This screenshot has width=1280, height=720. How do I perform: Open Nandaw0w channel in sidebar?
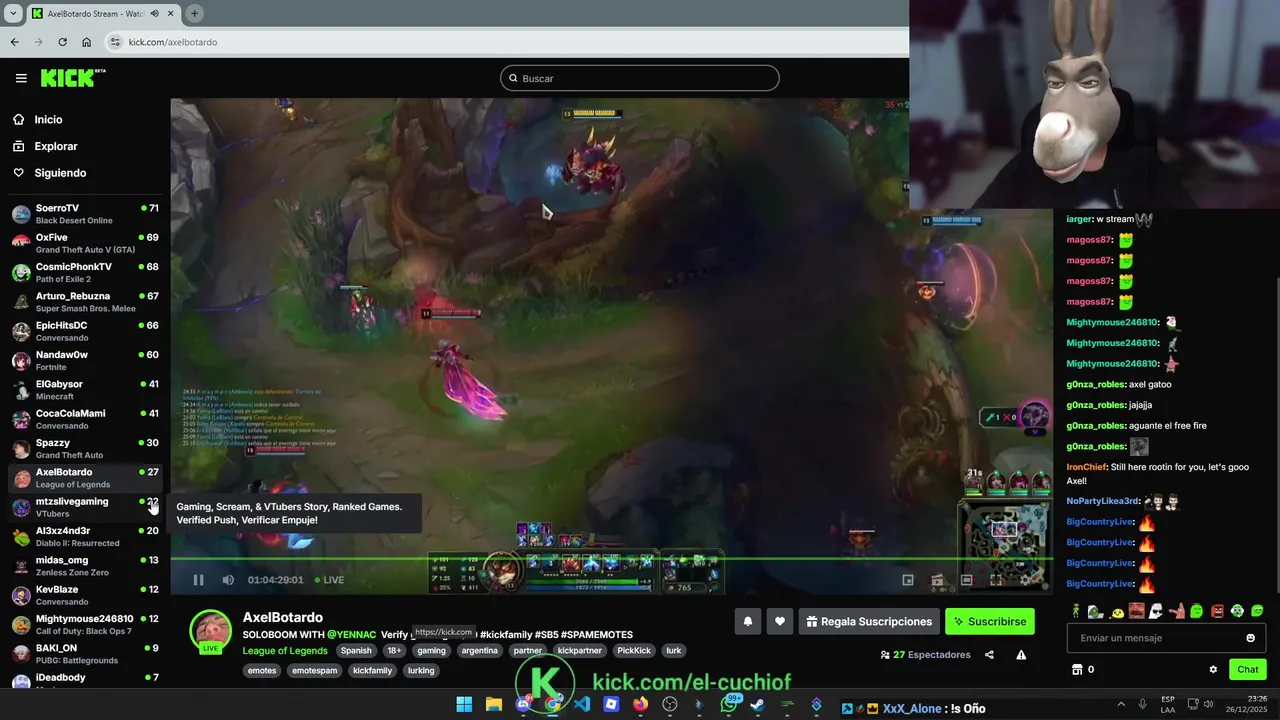tap(85, 360)
